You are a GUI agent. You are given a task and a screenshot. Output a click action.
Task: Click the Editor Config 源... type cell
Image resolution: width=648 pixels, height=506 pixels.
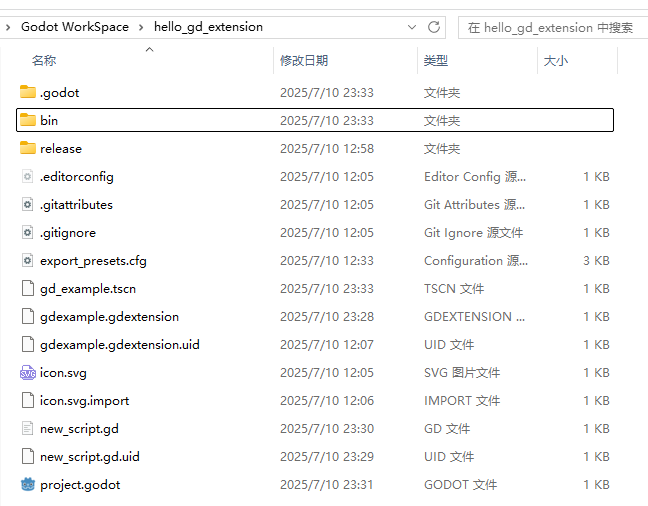click(475, 177)
